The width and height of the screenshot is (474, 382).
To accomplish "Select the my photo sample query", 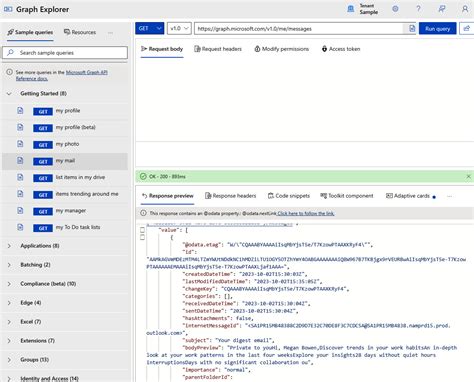I will click(65, 144).
